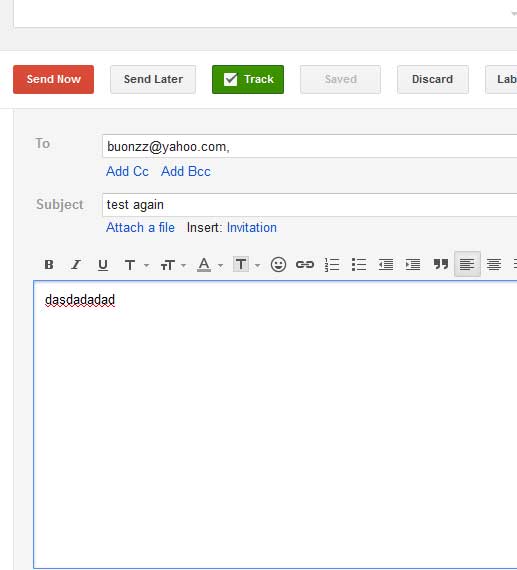This screenshot has width=517, height=570.
Task: Decrease the text indent
Action: click(x=386, y=264)
